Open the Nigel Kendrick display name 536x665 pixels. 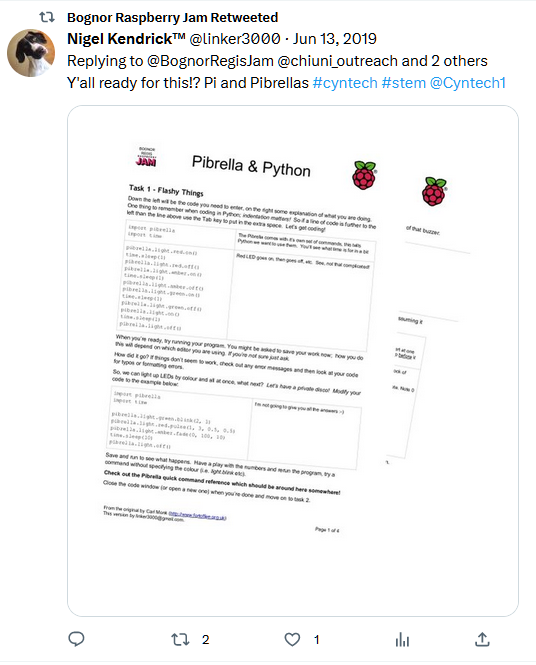click(126, 39)
